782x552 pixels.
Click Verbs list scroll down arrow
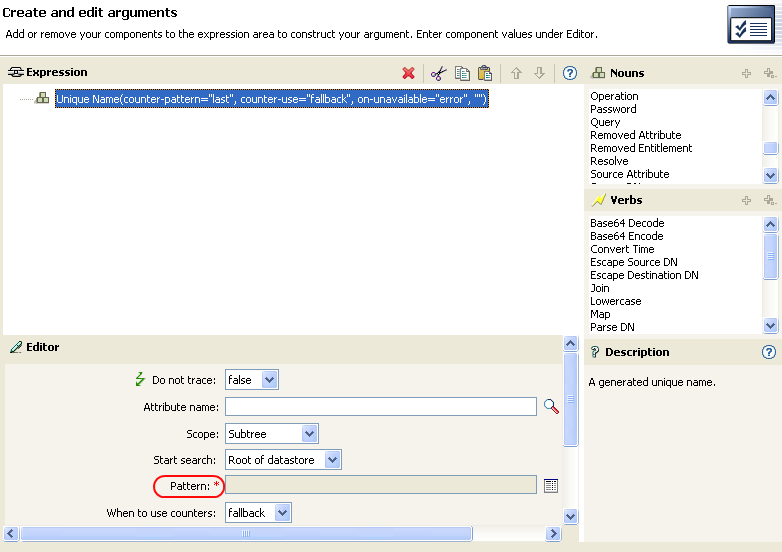tap(770, 326)
